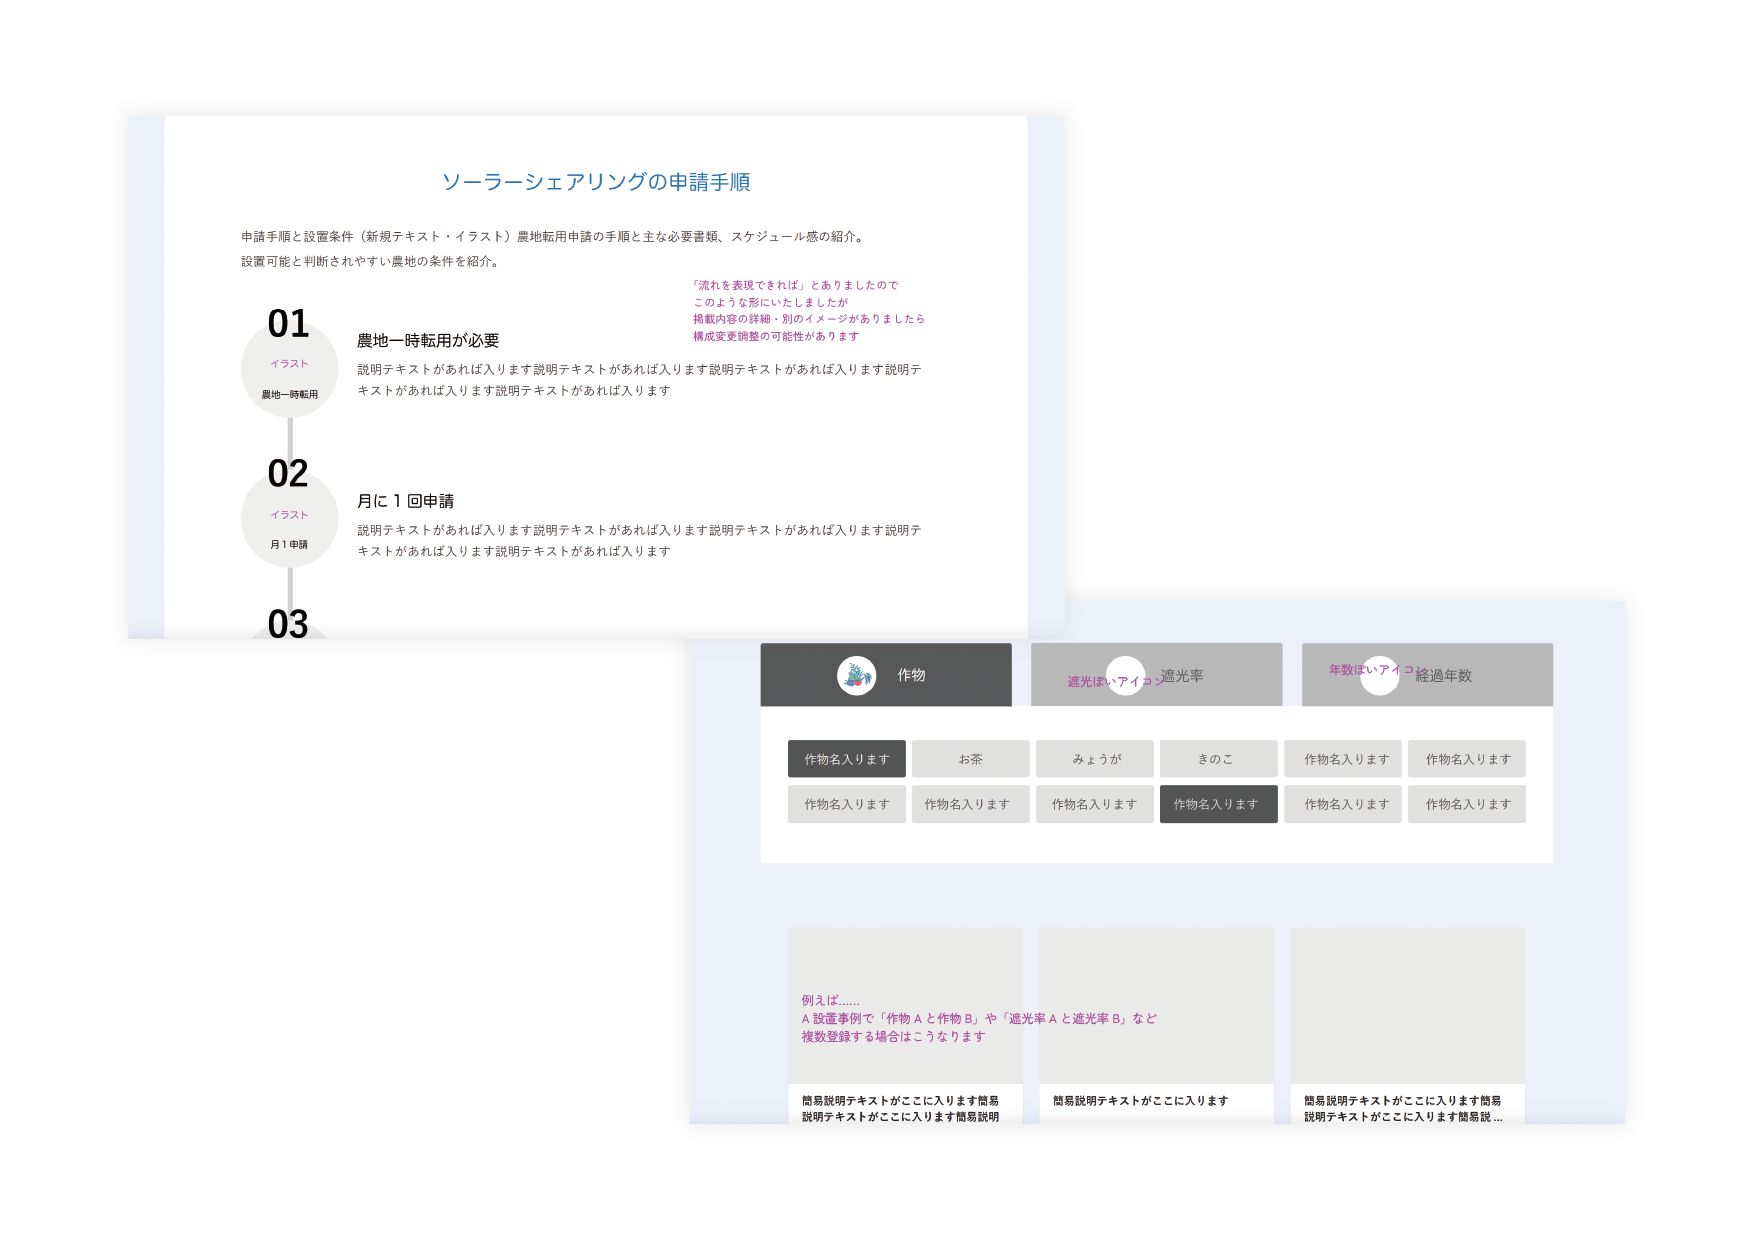Deselect the dark 作物名入ります button in second row
The image size is (1754, 1241).
point(1218,804)
